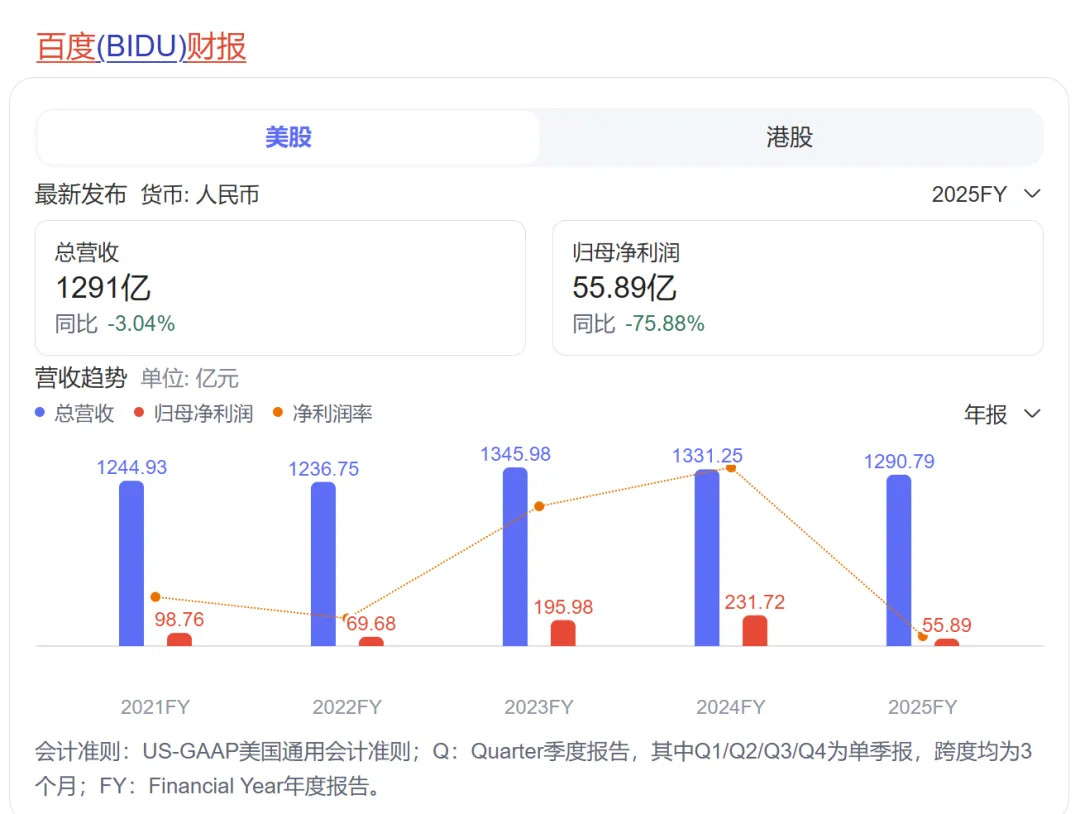Viewport: 1080px width, 814px height.
Task: Click the 1236.75 revenue value label
Action: tap(324, 469)
